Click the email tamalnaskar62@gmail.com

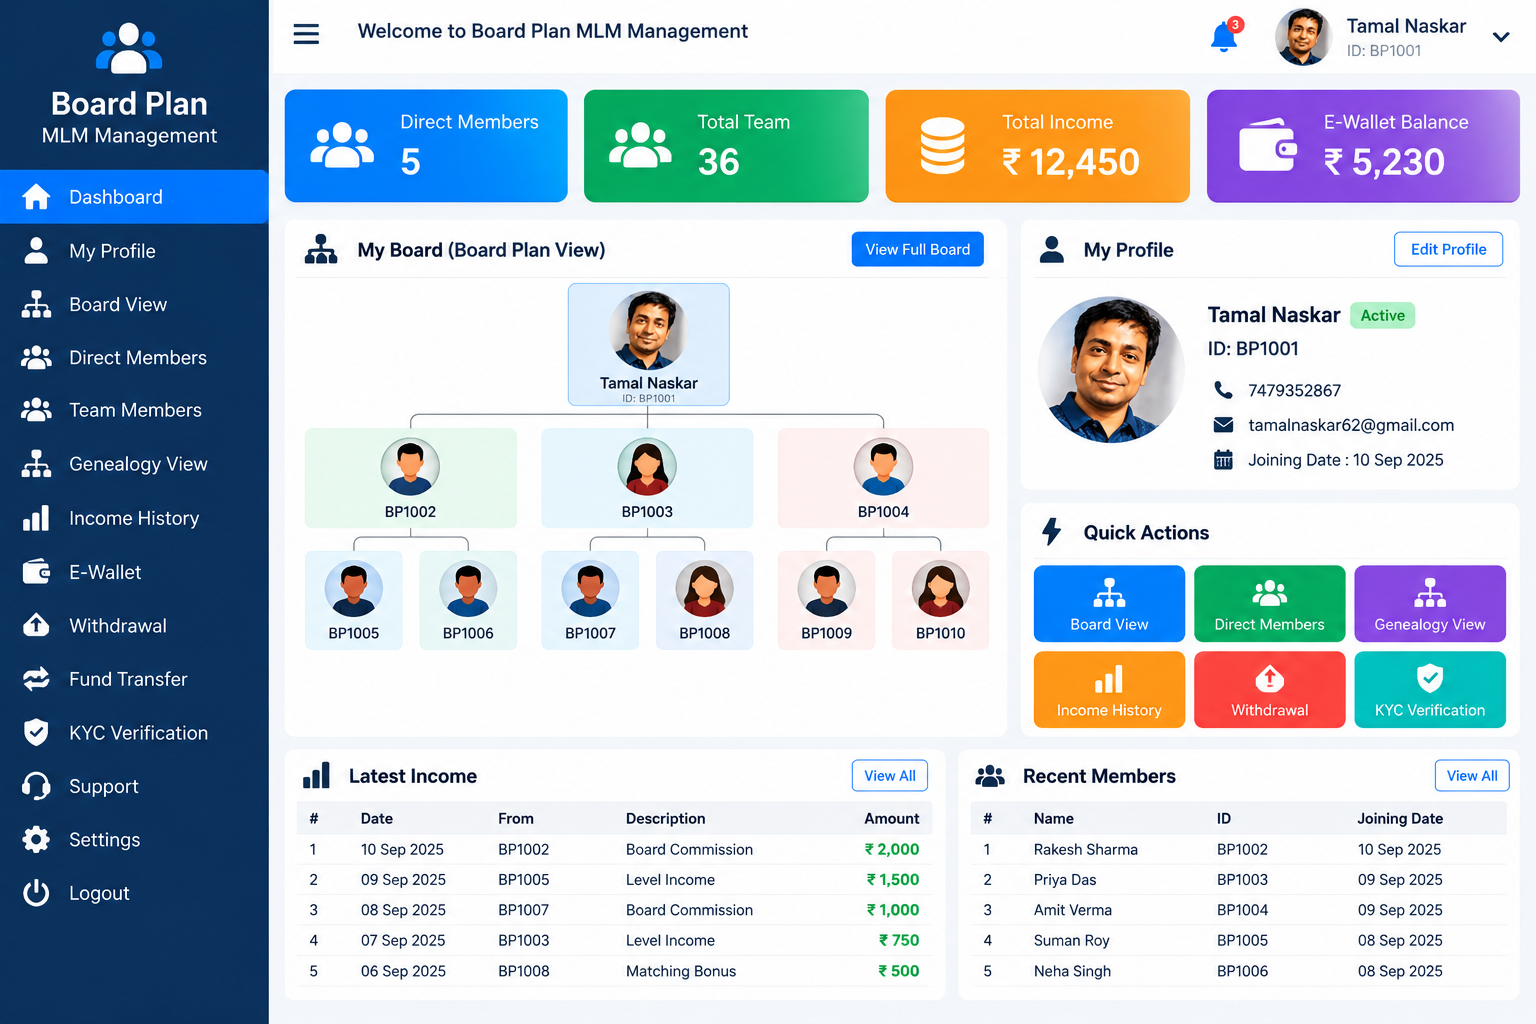1351,425
